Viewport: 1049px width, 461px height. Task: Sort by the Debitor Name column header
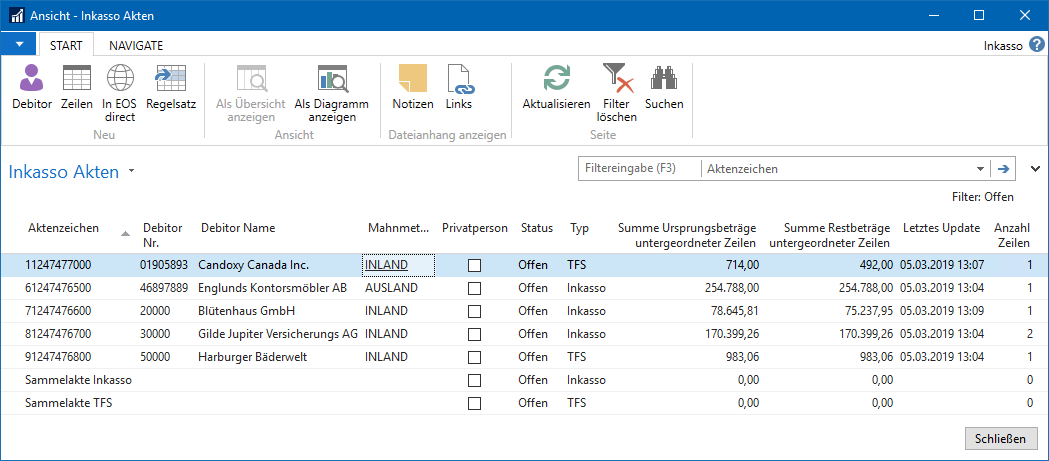click(x=238, y=227)
